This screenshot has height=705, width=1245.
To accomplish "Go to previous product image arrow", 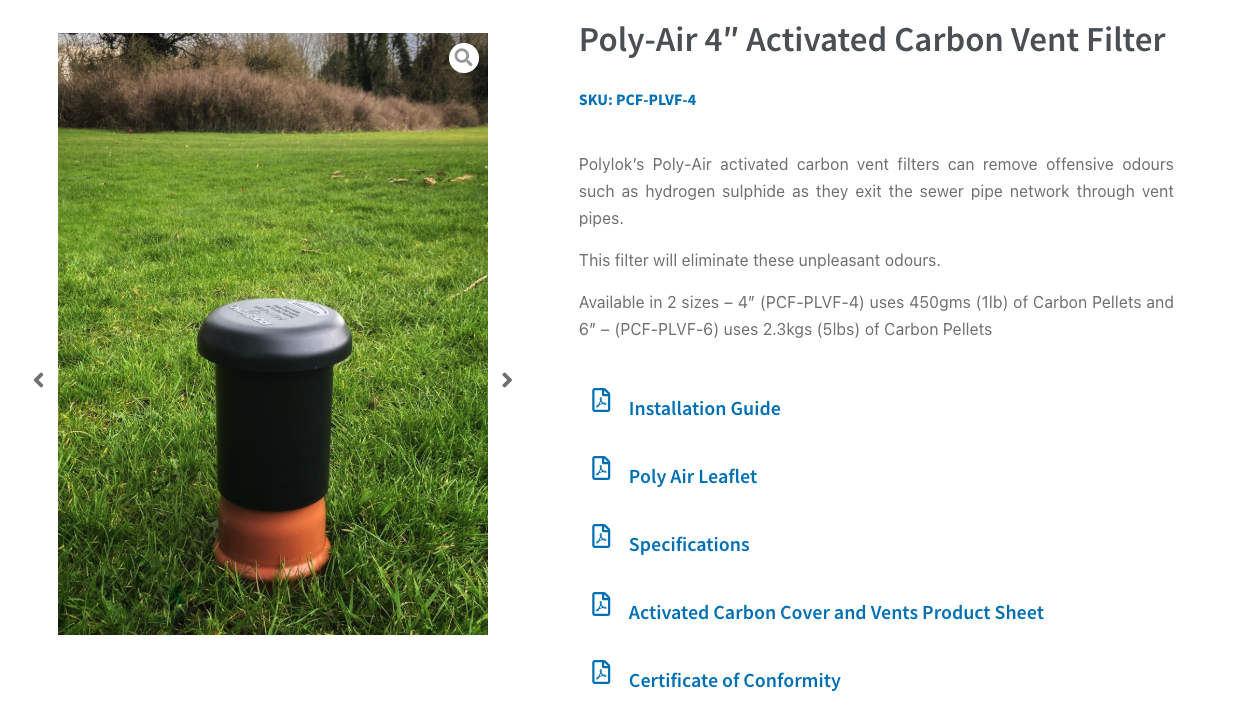I will [x=39, y=380].
